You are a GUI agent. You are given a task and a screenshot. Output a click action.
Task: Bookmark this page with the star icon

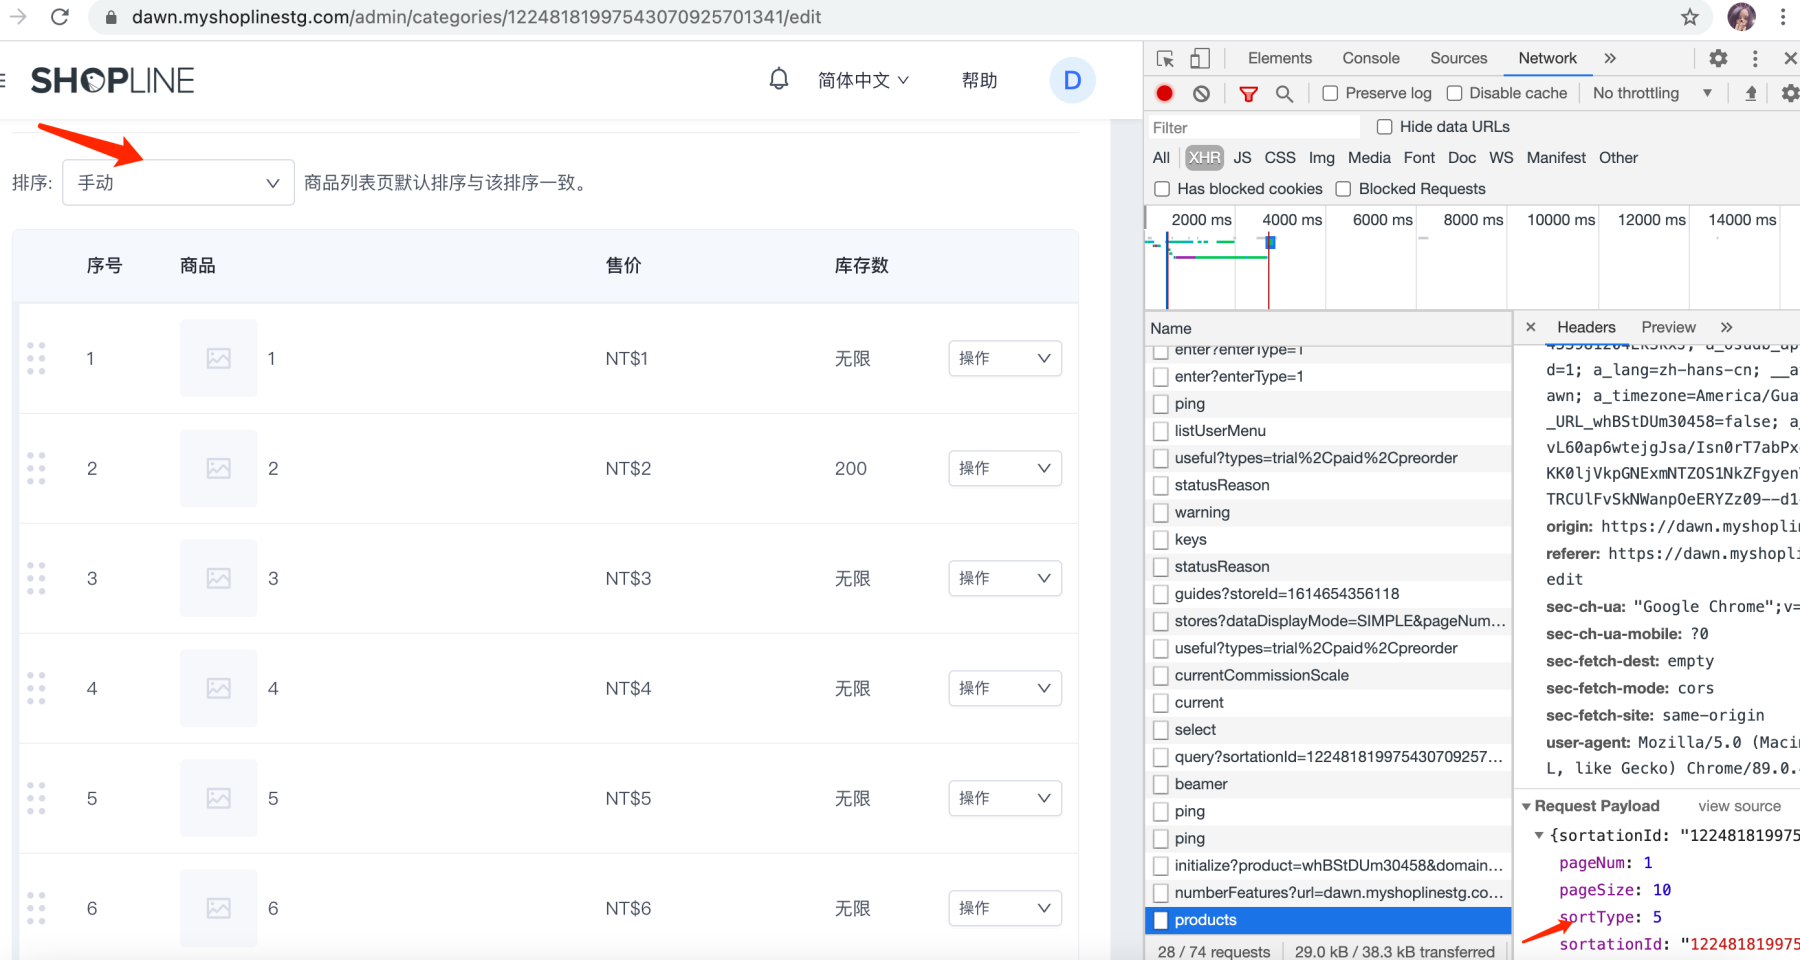coord(1690,17)
